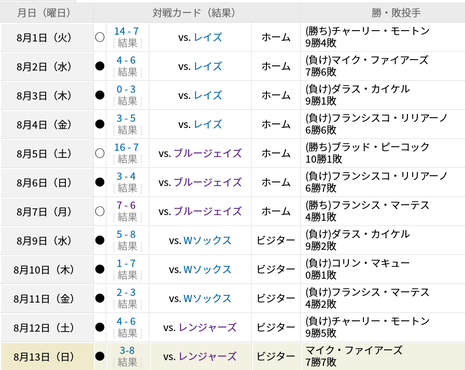This screenshot has width=465, height=370.
Task: Click レイズ team link on 8月1日 row
Action: click(208, 37)
